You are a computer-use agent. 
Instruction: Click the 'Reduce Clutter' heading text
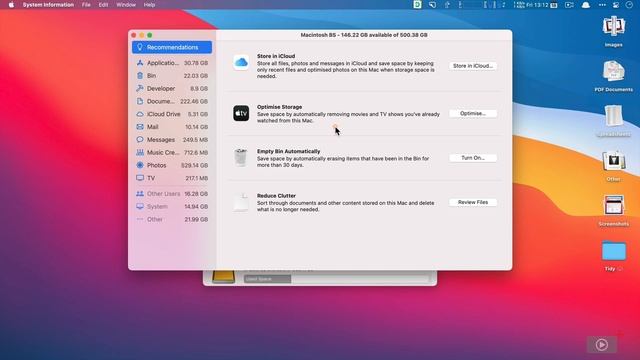click(x=276, y=196)
